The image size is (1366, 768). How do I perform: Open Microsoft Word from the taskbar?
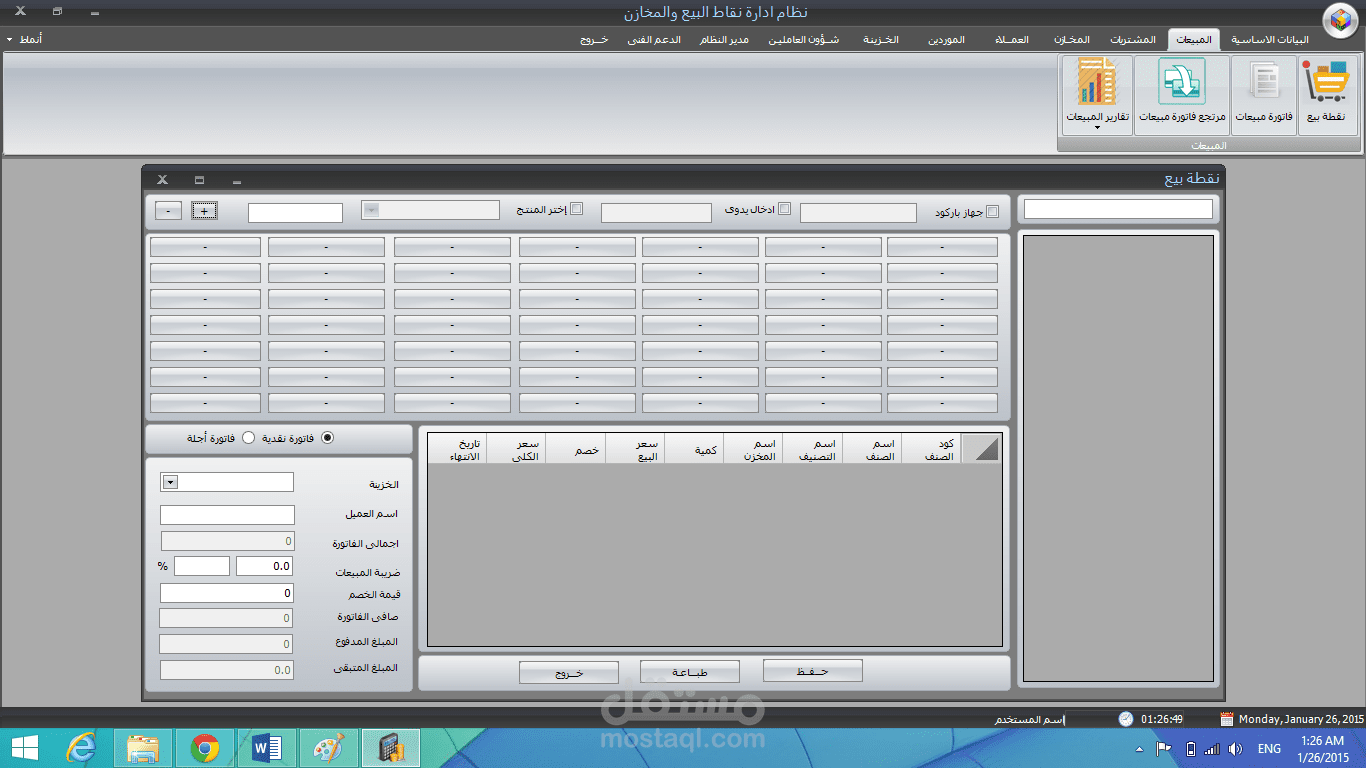click(x=267, y=748)
